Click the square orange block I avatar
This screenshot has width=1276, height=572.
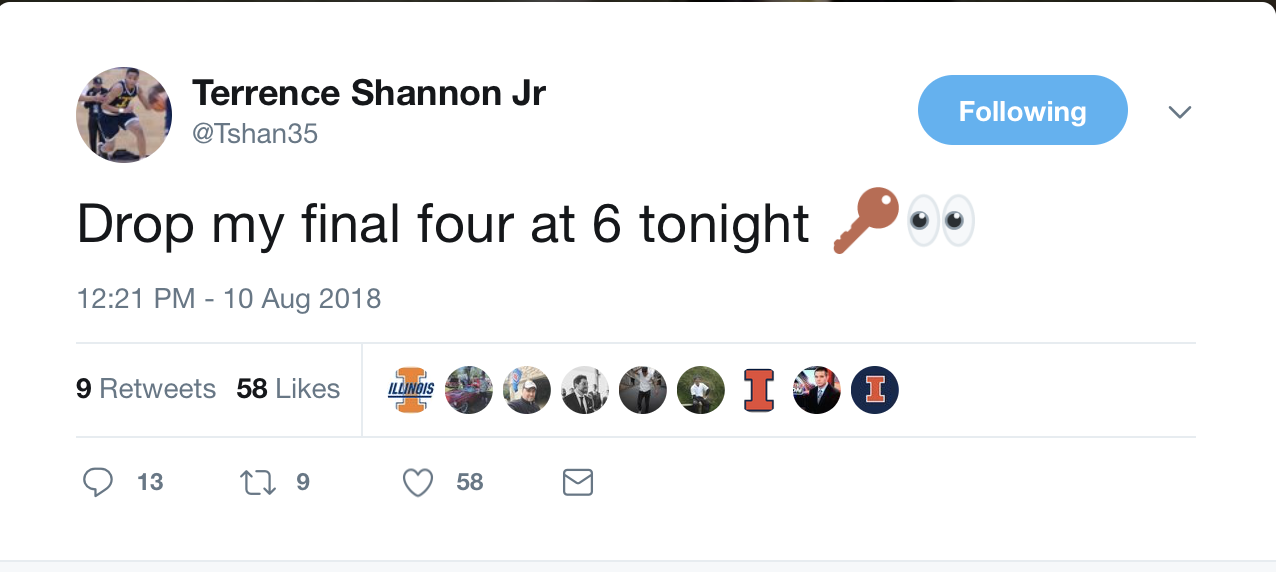point(759,390)
